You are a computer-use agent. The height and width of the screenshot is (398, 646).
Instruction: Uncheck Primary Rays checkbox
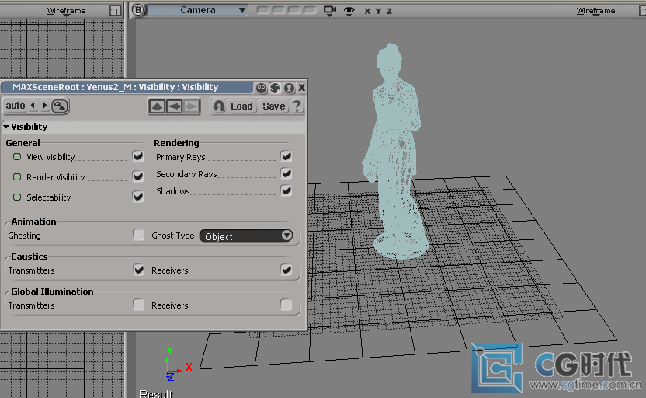286,156
